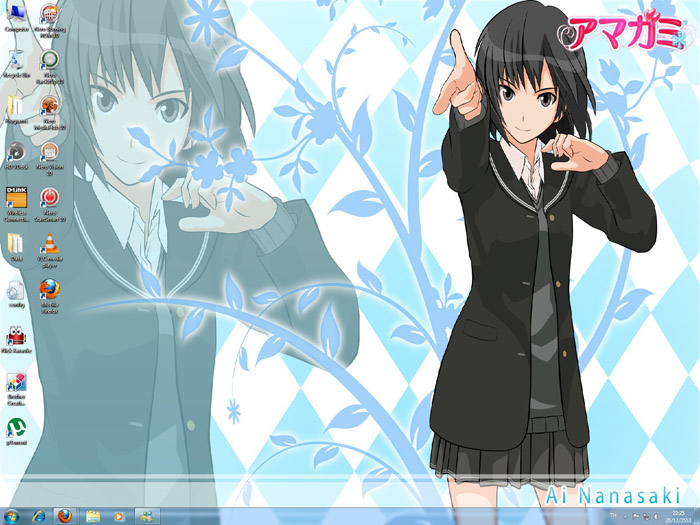The image size is (700, 525).
Task: Launch the uTorrent desktop shortcut
Action: pyautogui.click(x=17, y=431)
